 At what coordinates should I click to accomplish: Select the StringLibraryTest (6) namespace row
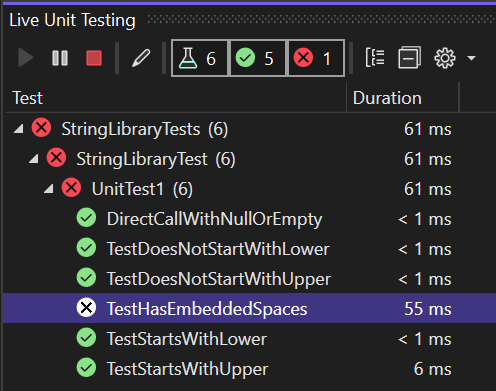(x=249, y=159)
